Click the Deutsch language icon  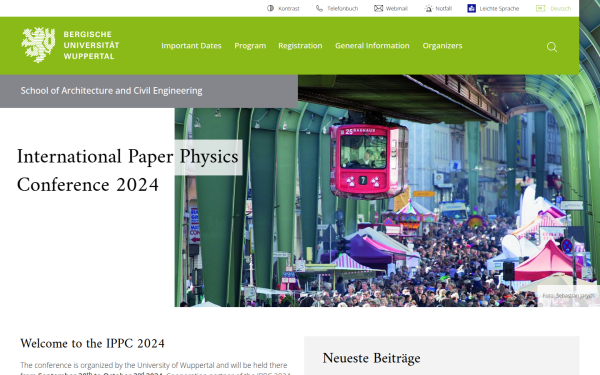(540, 8)
